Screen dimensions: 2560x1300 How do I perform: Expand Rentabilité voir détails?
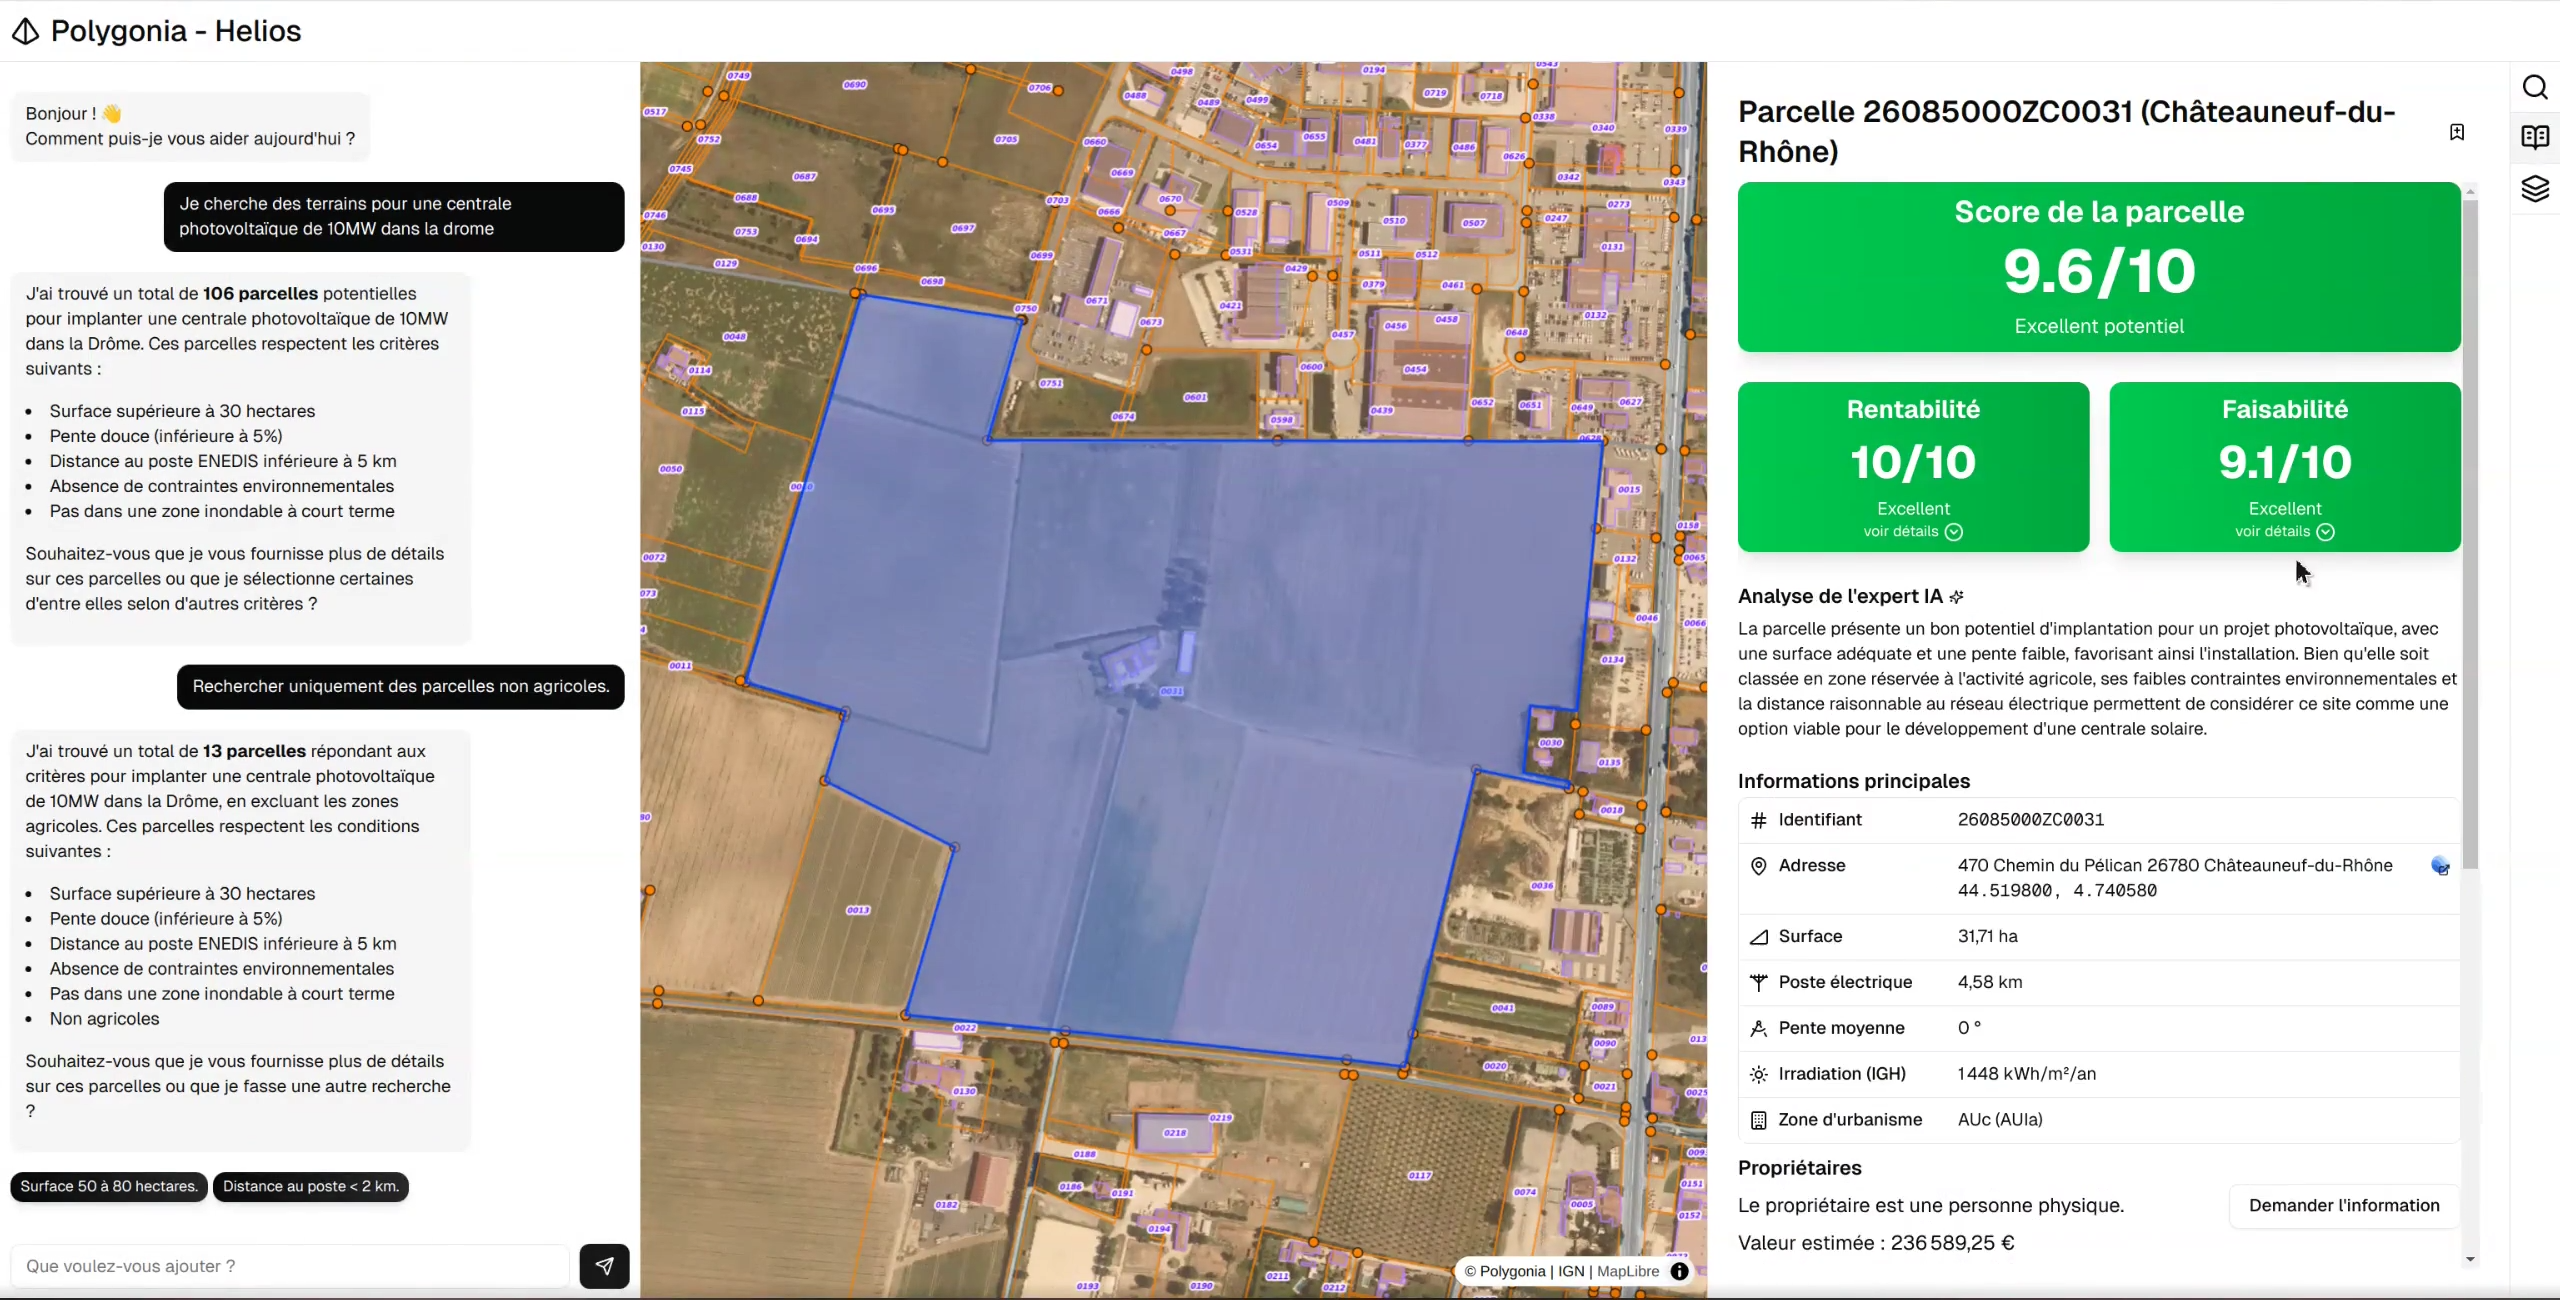(1913, 532)
